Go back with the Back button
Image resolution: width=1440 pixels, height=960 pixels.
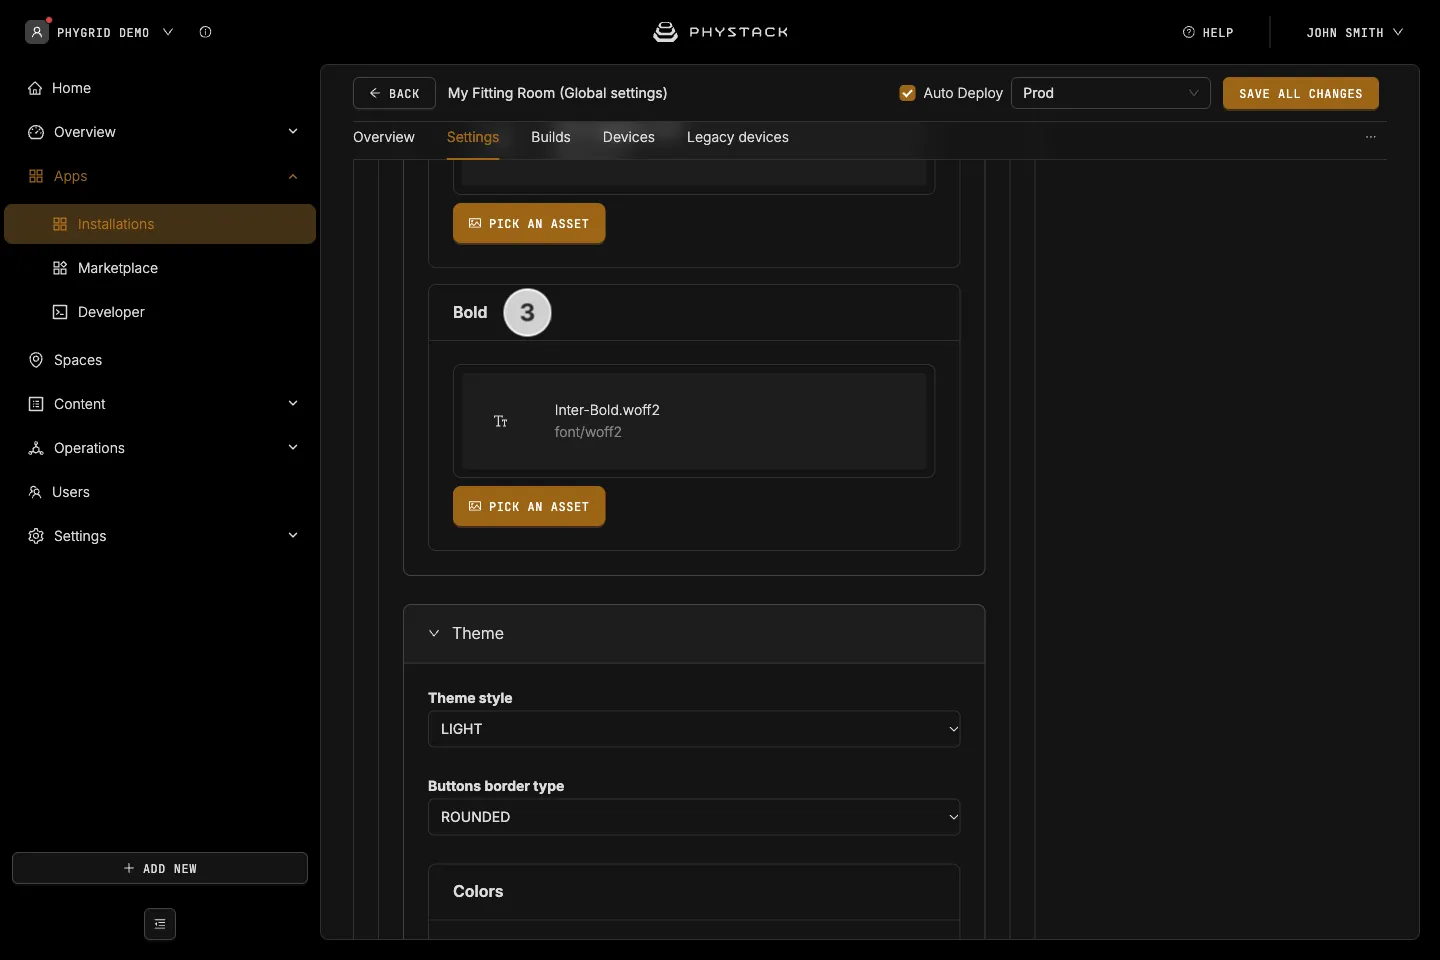pyautogui.click(x=394, y=93)
